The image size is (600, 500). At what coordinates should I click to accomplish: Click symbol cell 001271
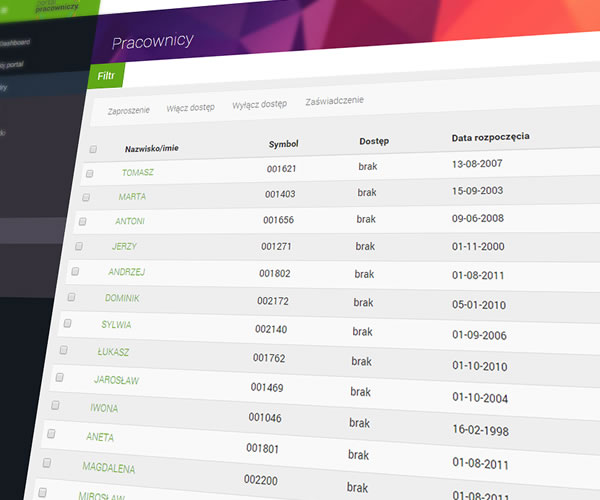tap(276, 246)
